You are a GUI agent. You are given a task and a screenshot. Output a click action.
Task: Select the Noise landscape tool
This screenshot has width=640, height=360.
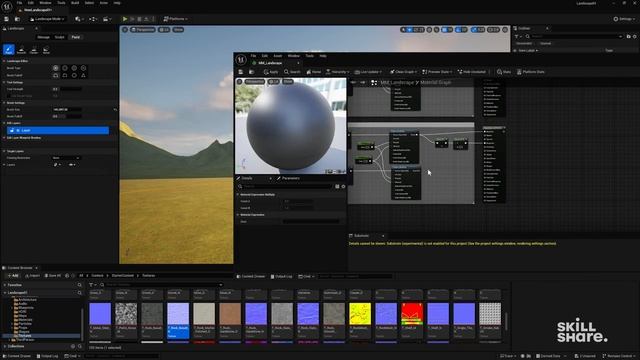tap(46, 50)
